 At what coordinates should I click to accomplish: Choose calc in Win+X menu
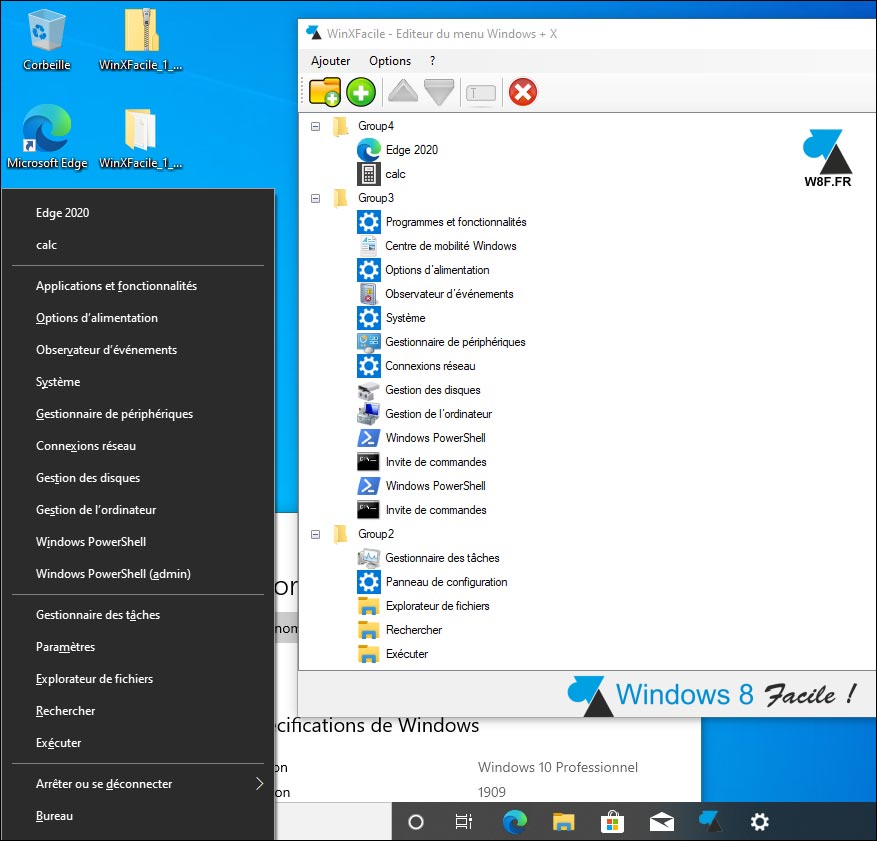(x=138, y=245)
